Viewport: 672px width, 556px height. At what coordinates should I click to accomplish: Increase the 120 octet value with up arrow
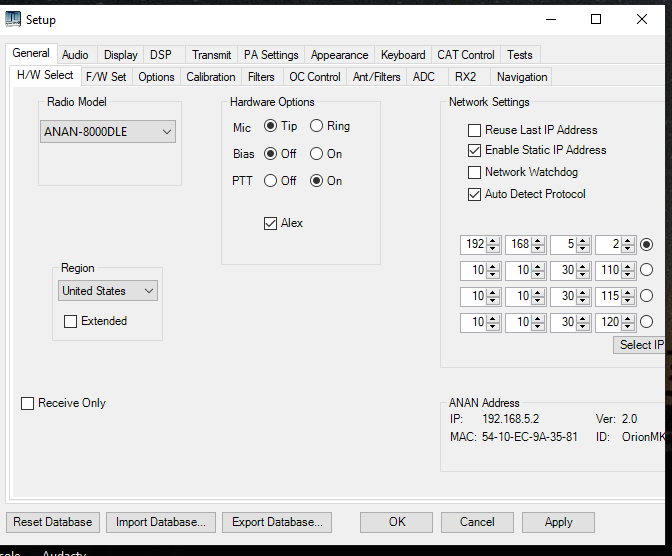[x=628, y=318]
